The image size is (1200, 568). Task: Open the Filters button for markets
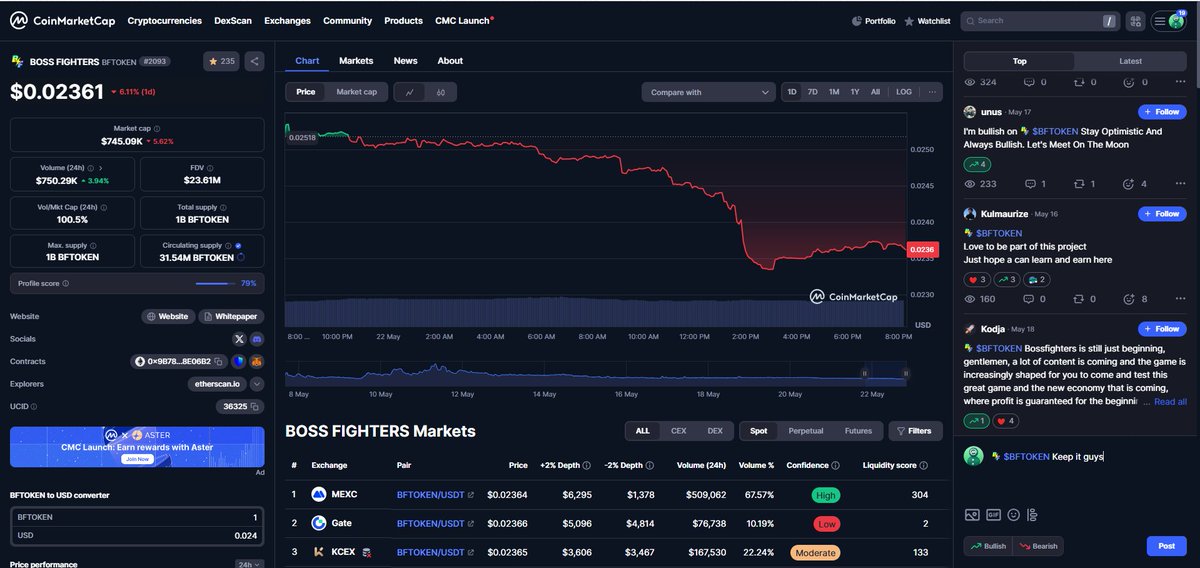tap(914, 431)
